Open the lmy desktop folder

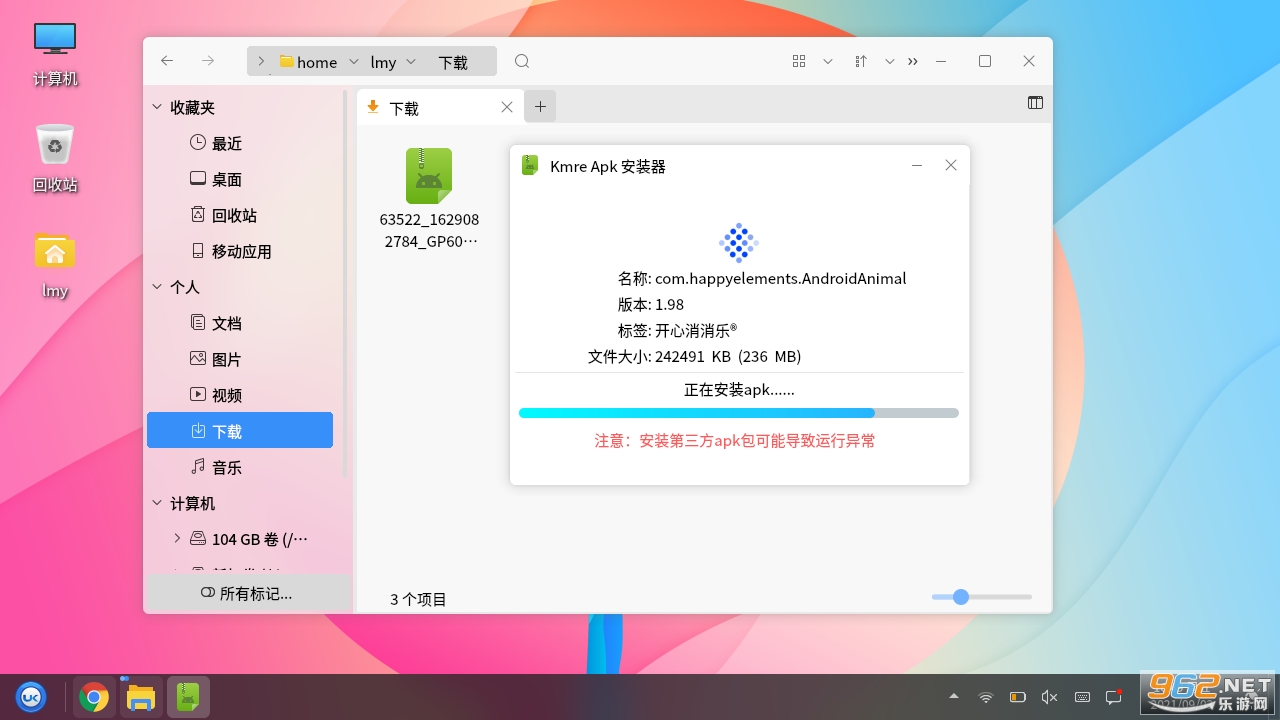coord(55,265)
